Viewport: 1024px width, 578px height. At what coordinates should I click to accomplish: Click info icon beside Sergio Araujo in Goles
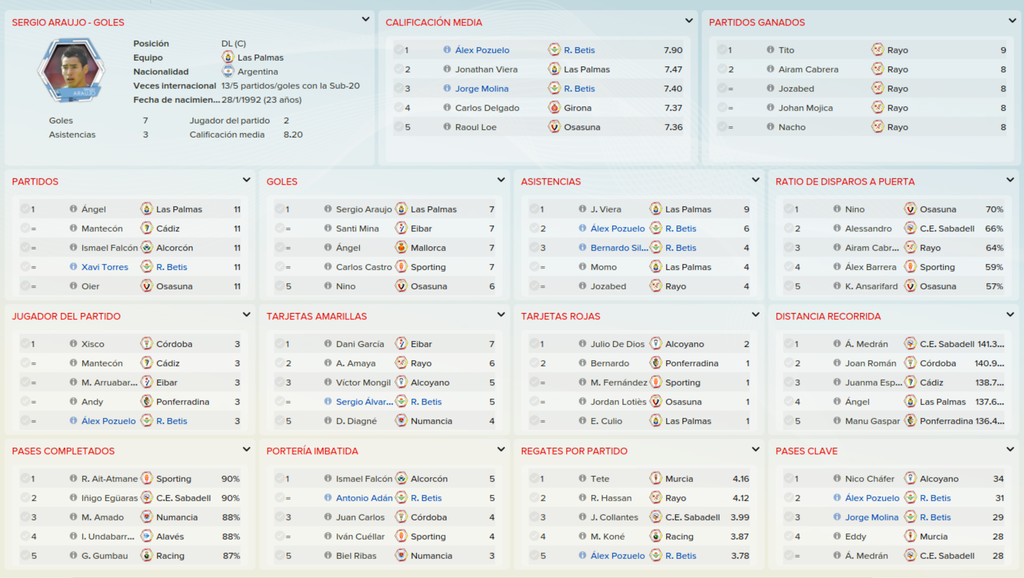(328, 209)
